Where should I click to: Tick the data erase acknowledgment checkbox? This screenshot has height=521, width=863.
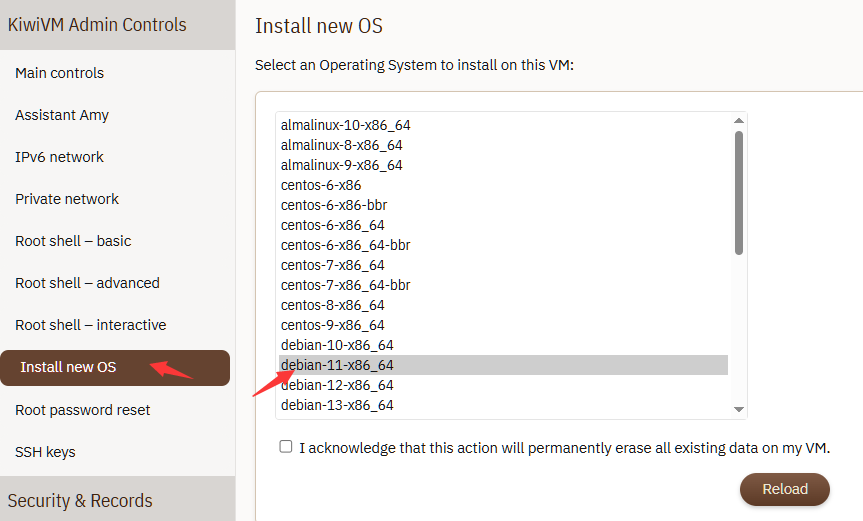coord(286,447)
